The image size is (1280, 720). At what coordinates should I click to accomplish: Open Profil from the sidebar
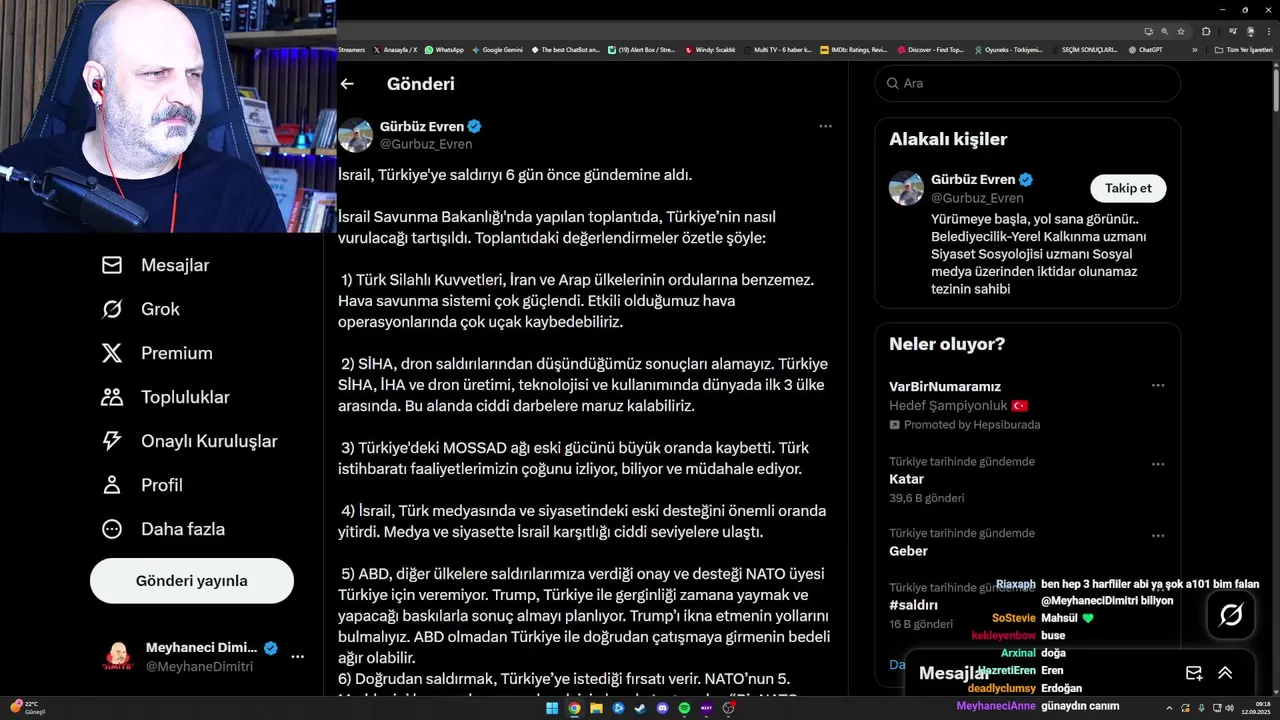click(142, 485)
